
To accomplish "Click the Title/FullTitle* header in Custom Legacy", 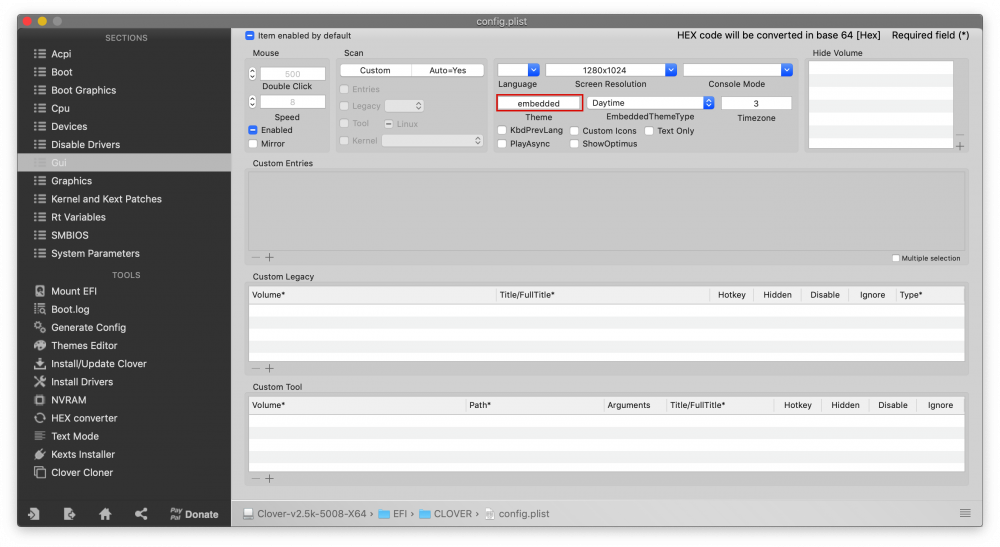I will click(603, 295).
